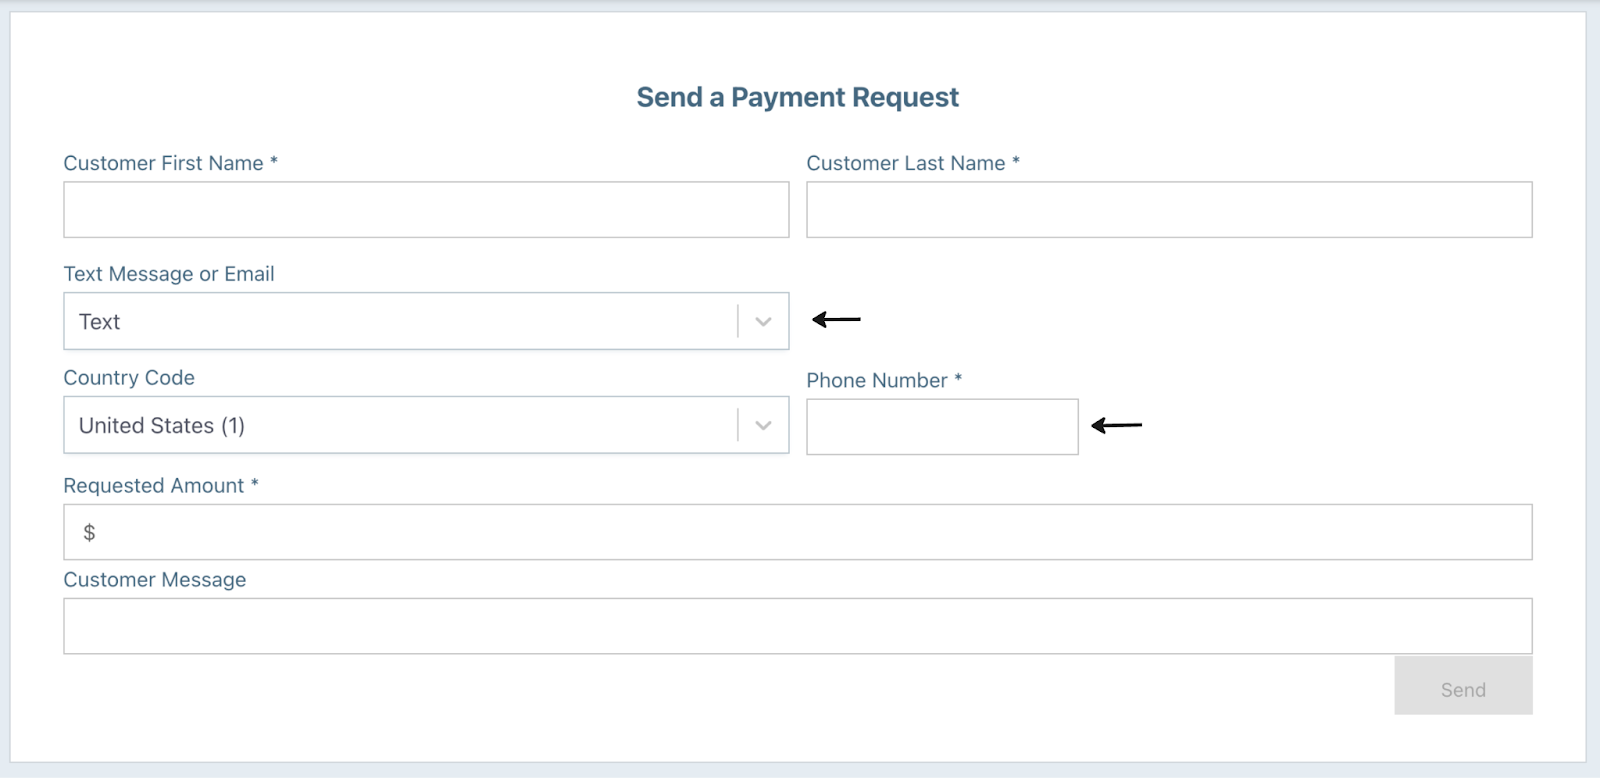Click the 'Customer First Name *' label

click(171, 163)
